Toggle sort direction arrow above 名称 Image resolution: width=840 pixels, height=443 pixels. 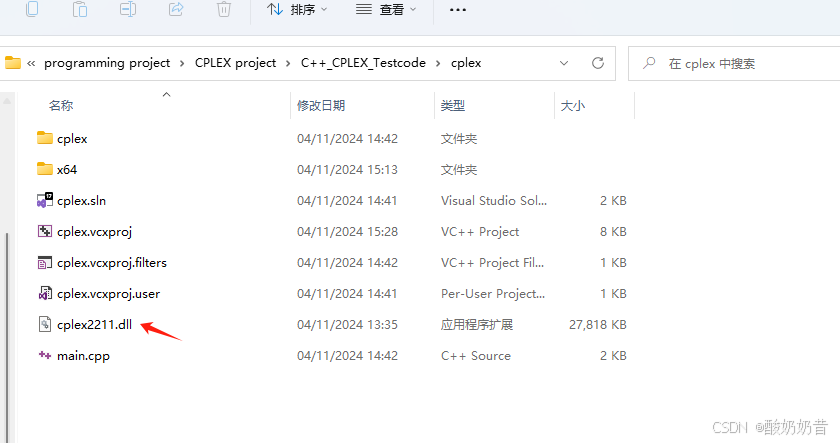pos(167,95)
